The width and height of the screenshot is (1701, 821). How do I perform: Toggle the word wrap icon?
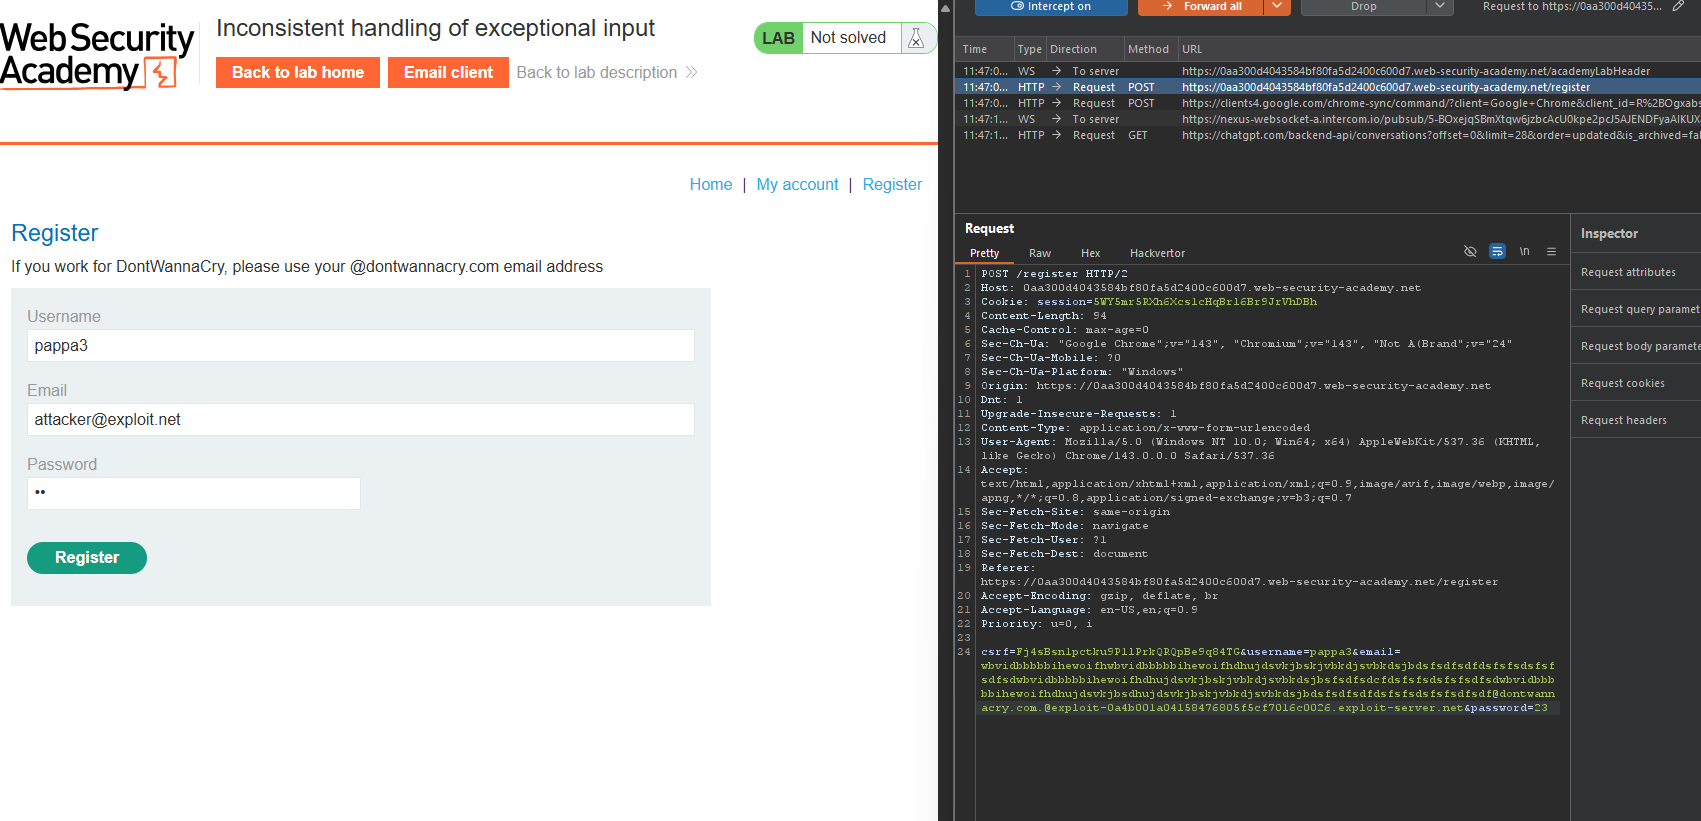(1497, 252)
